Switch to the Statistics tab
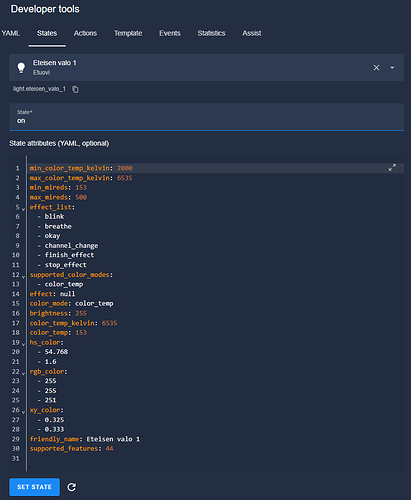 point(211,33)
